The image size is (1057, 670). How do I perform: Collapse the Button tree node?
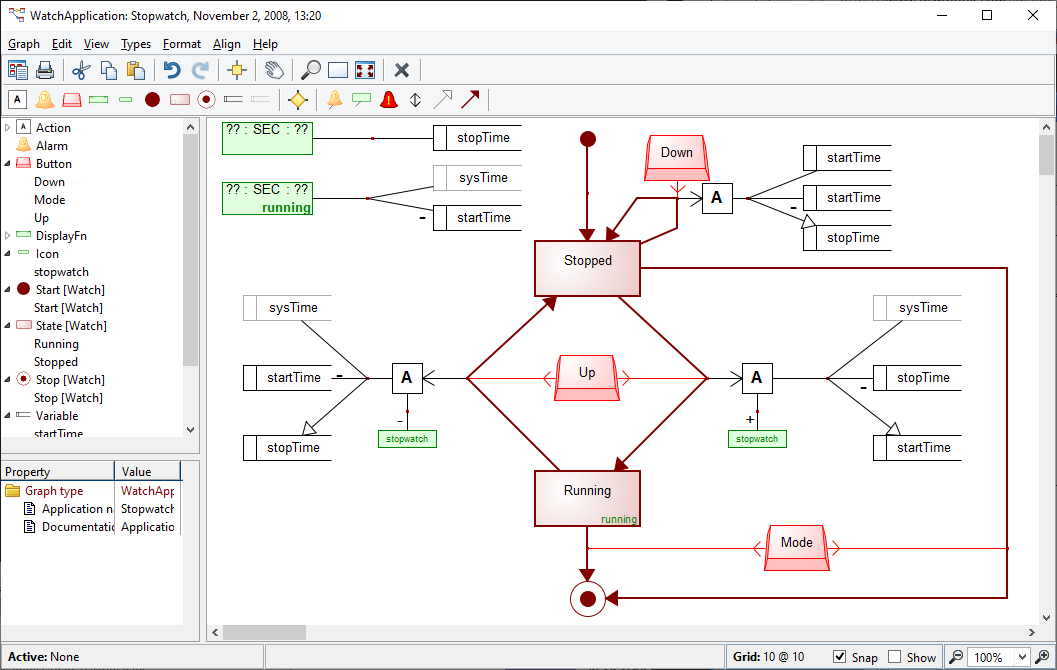pos(8,163)
